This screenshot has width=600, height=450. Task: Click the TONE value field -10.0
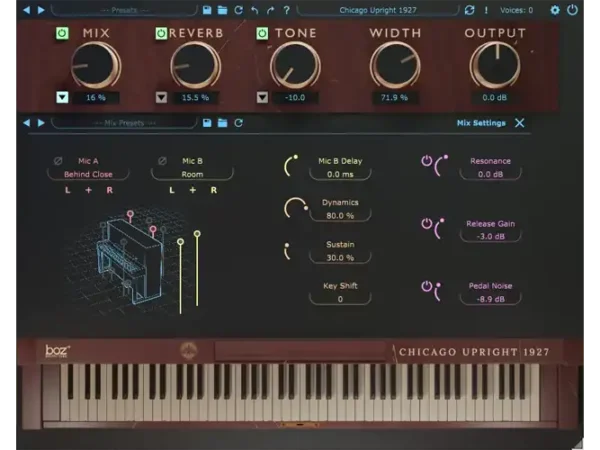(295, 98)
